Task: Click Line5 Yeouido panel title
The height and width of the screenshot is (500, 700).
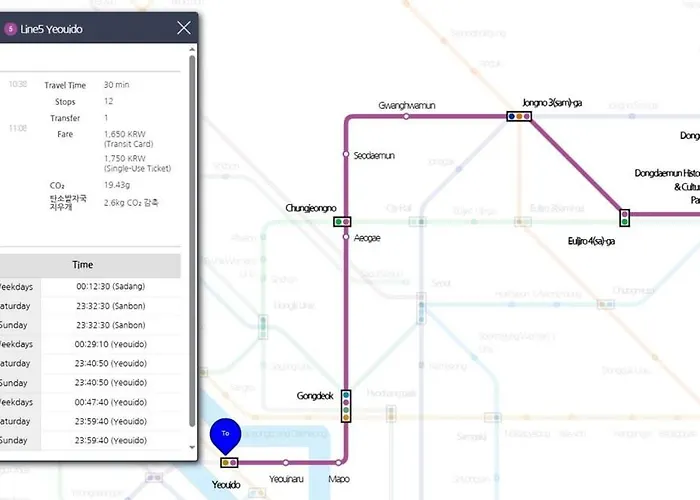Action: pos(51,29)
